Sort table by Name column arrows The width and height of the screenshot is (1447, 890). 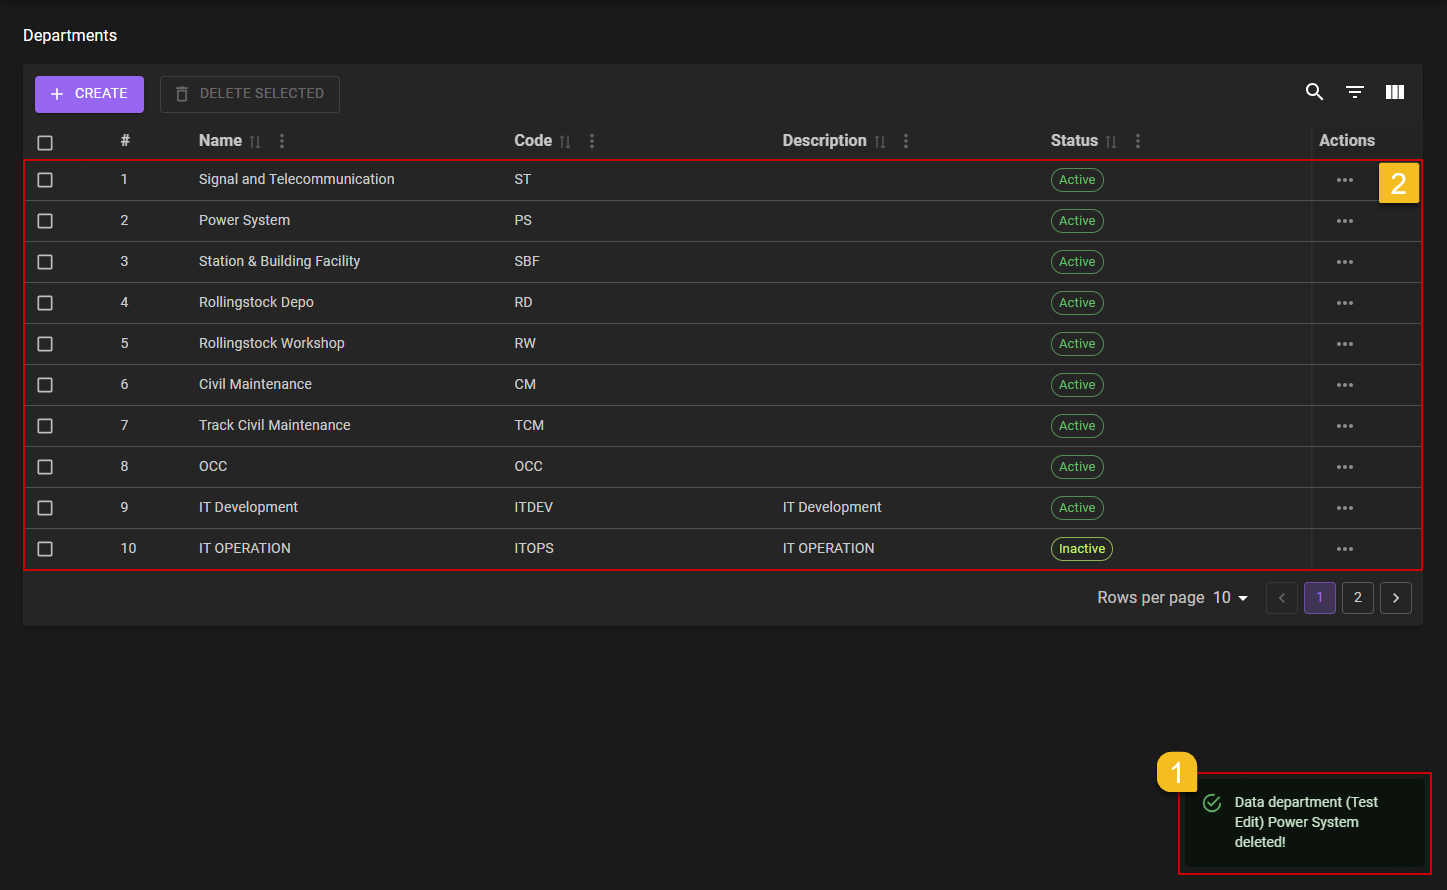pos(255,142)
